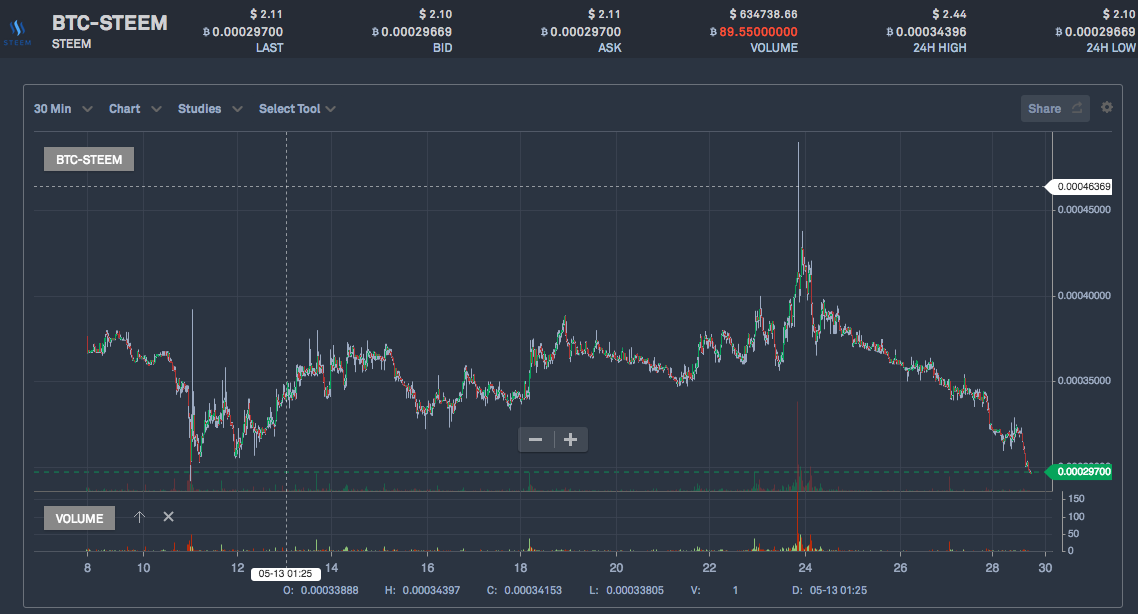The image size is (1138, 614).
Task: Click the 0.00040000 price axis label
Action: 1084,295
